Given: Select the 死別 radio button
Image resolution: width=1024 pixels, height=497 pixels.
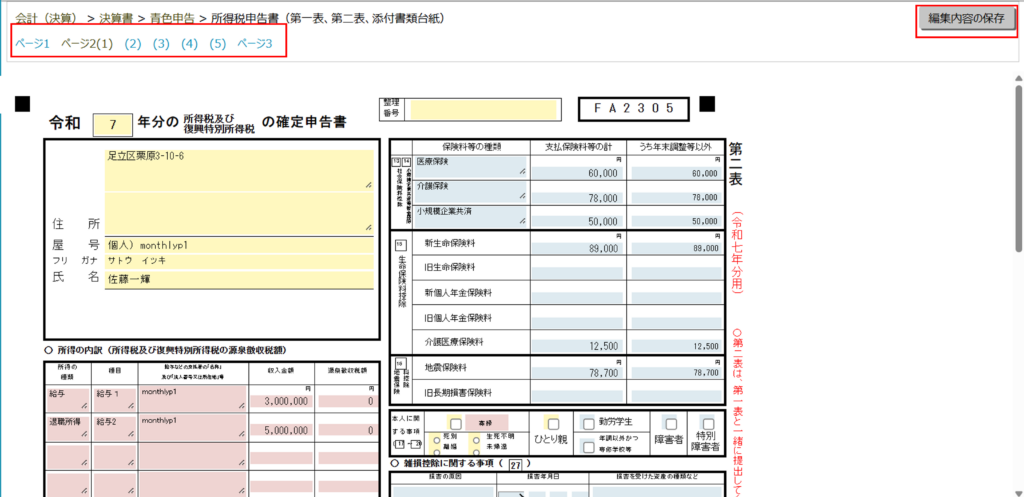Looking at the screenshot, I should click(x=437, y=438).
